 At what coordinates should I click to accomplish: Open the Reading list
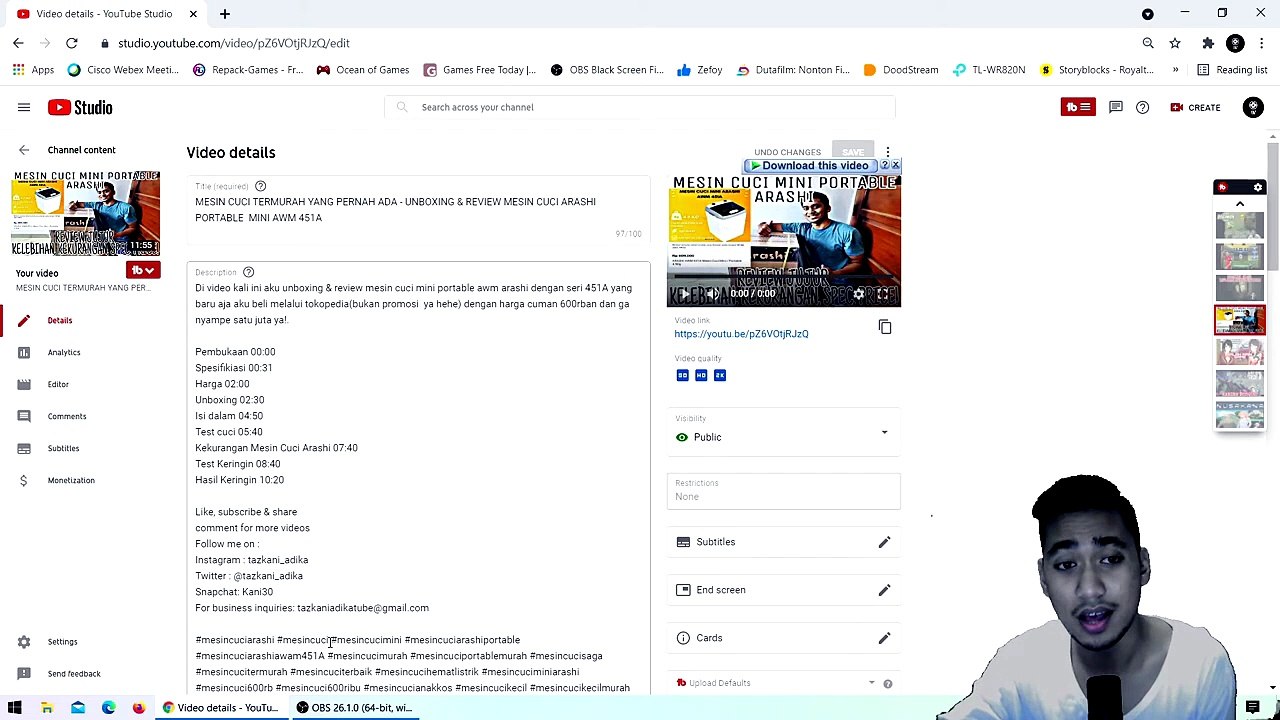tap(1232, 70)
